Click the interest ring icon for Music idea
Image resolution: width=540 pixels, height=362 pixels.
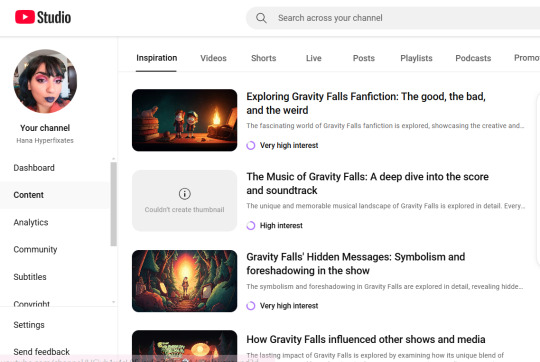coord(251,226)
